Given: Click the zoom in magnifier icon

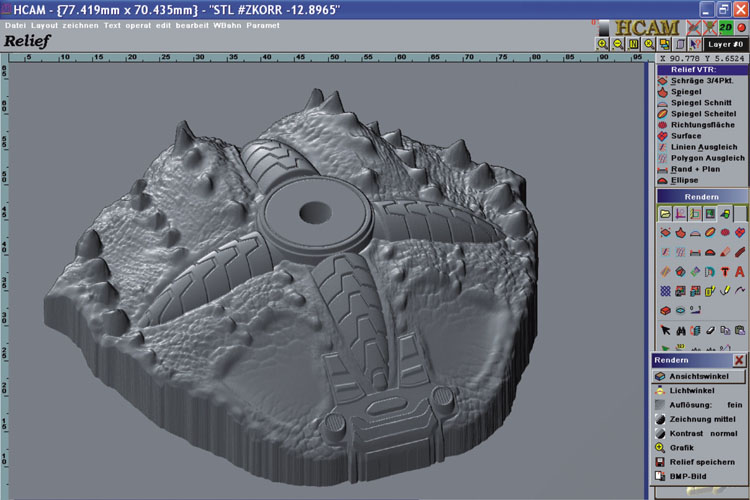Looking at the screenshot, I should point(602,44).
